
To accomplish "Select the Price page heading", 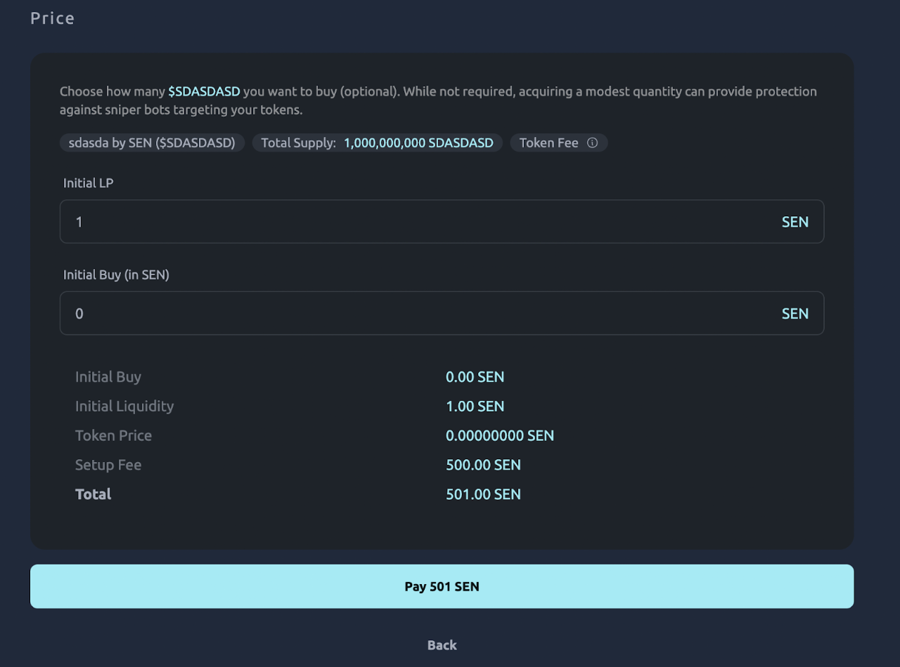I will (x=51, y=17).
